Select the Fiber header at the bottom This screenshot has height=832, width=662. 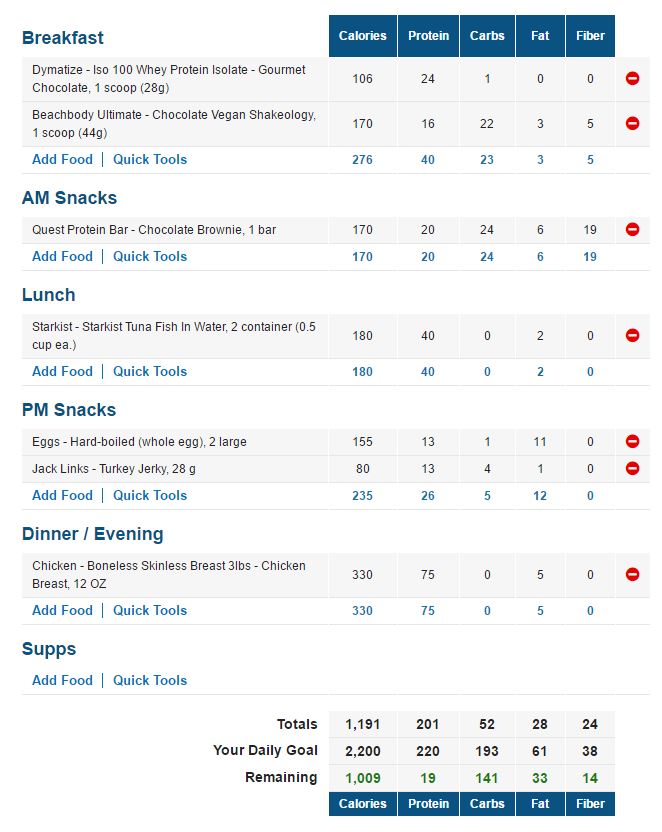click(x=590, y=804)
